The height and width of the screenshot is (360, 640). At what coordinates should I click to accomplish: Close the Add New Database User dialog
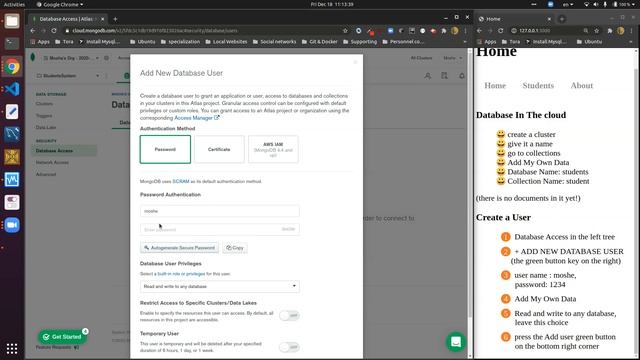[355, 62]
